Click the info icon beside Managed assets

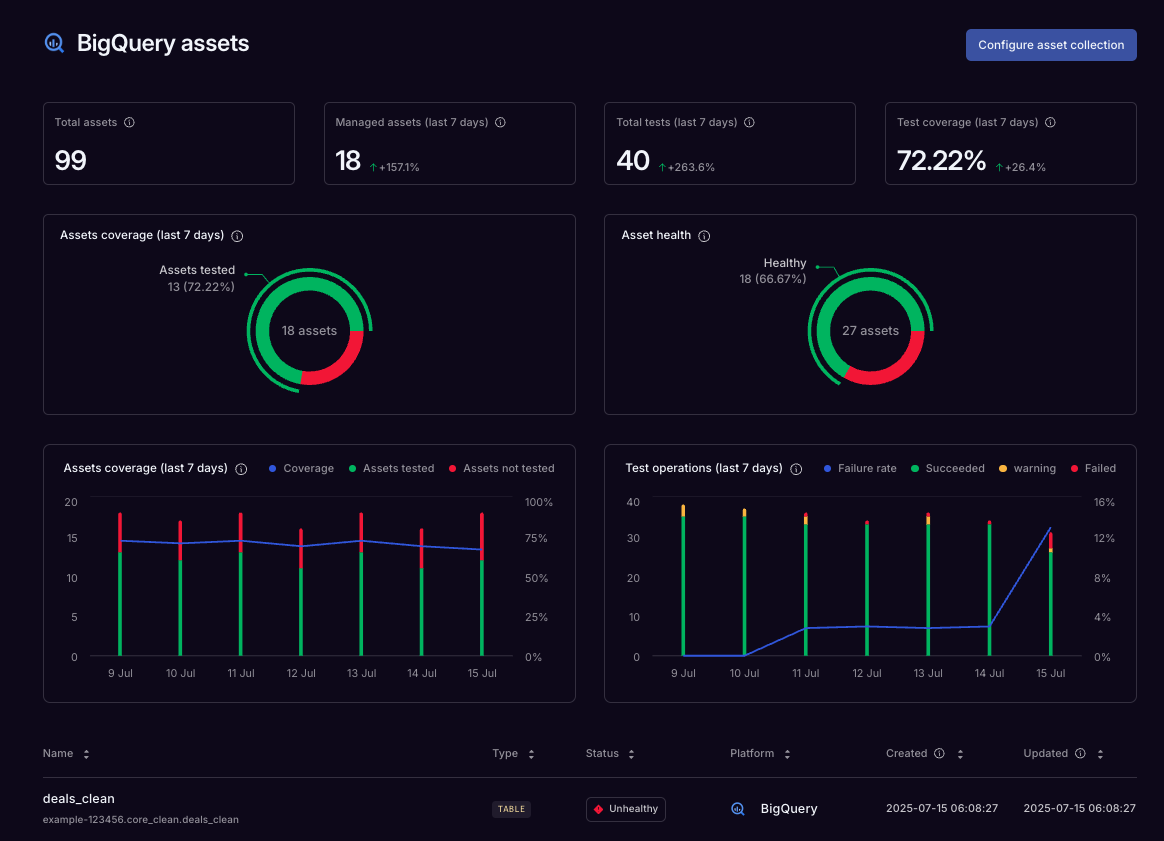point(500,122)
